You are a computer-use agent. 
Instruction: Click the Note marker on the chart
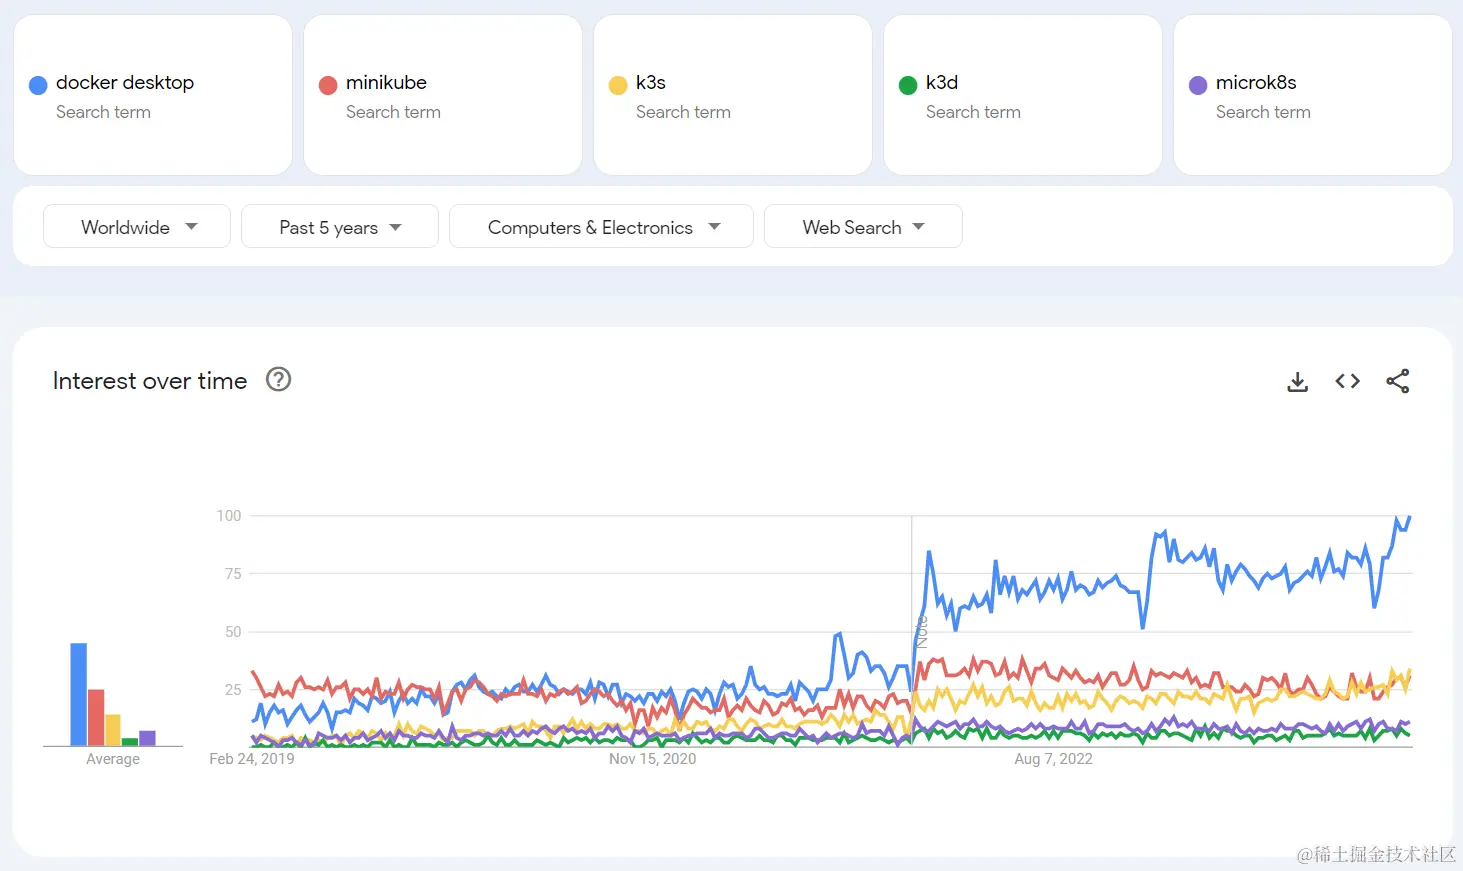tap(922, 632)
